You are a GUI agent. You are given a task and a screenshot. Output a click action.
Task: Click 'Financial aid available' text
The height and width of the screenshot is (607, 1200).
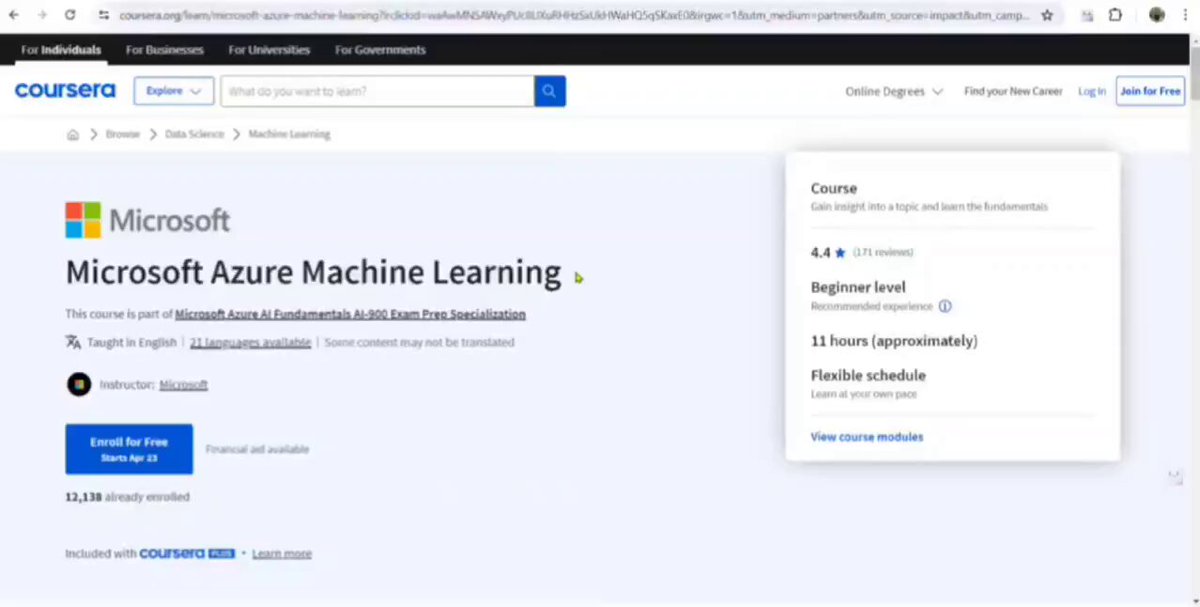[x=257, y=449]
